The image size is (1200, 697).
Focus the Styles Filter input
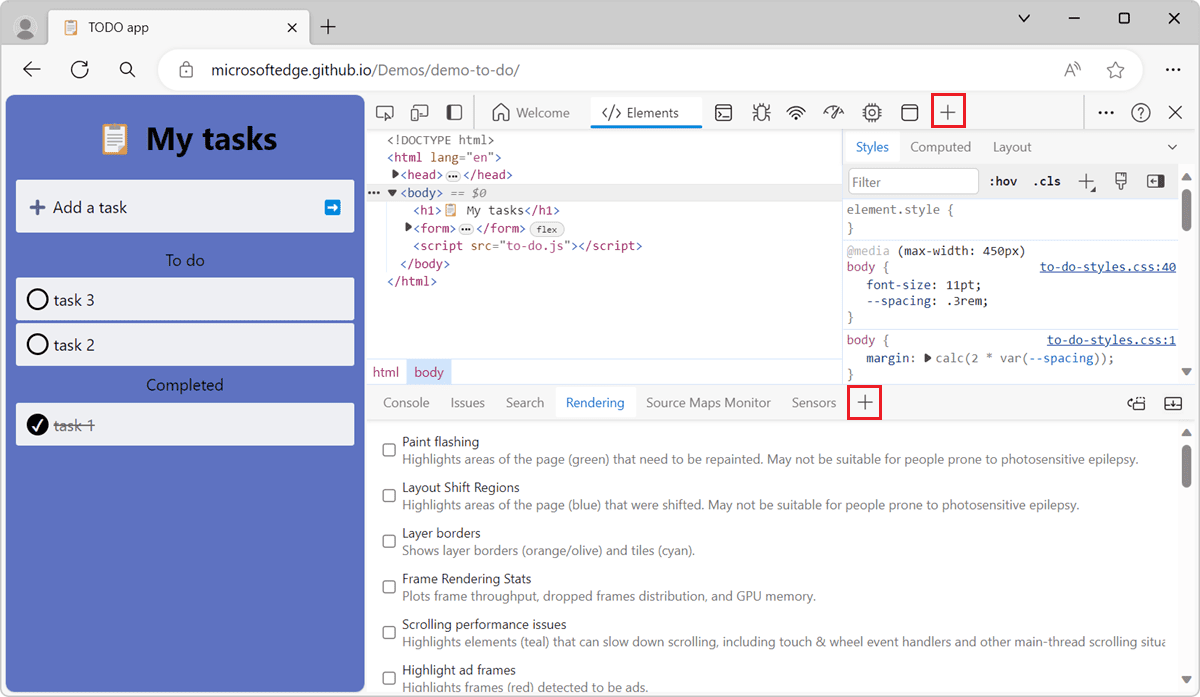coord(913,181)
